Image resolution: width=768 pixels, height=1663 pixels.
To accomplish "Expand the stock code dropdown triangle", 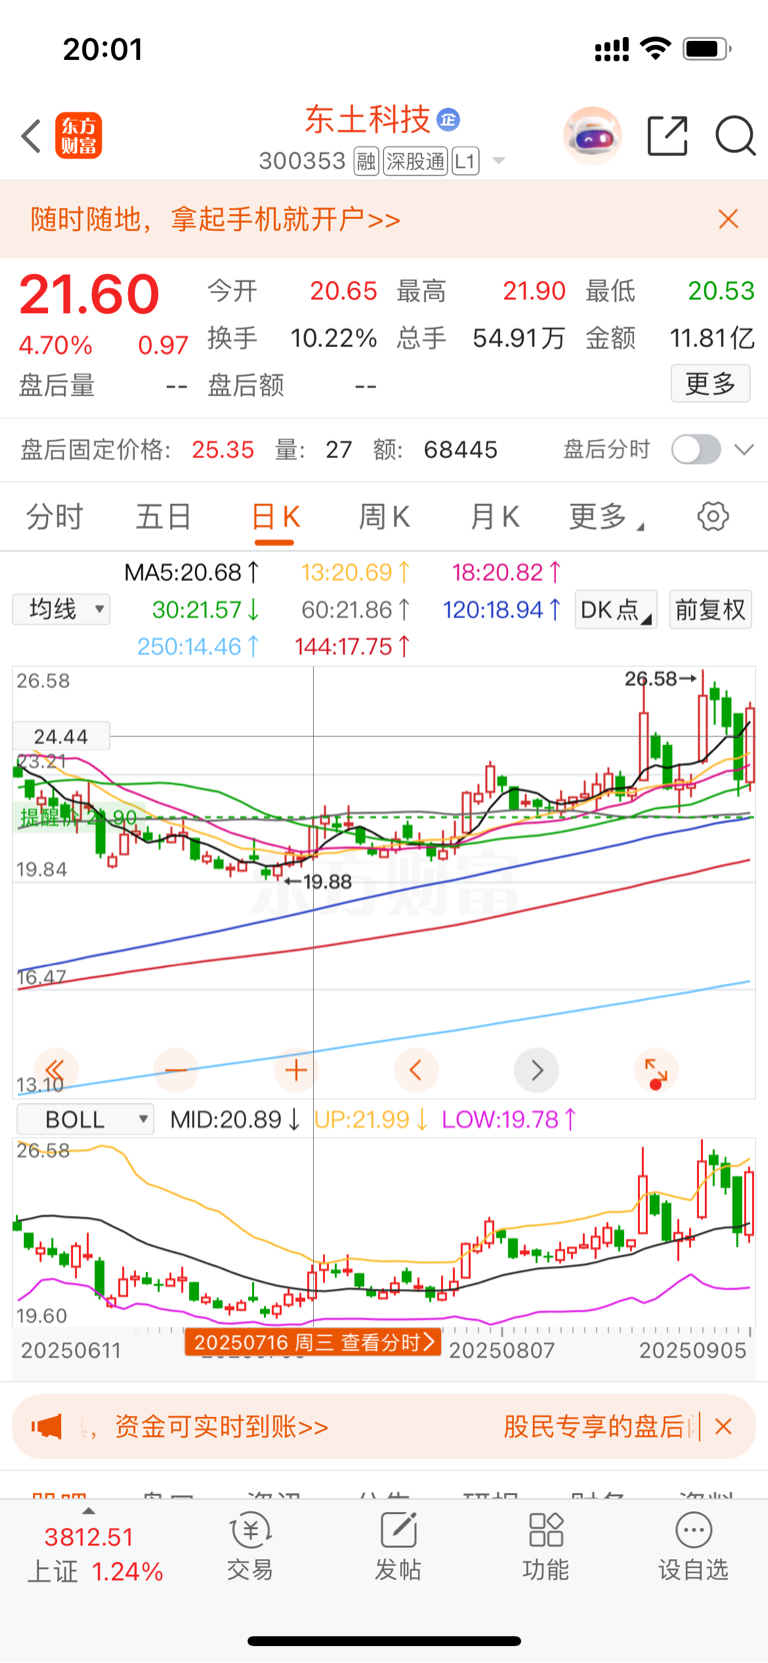I will pos(499,161).
